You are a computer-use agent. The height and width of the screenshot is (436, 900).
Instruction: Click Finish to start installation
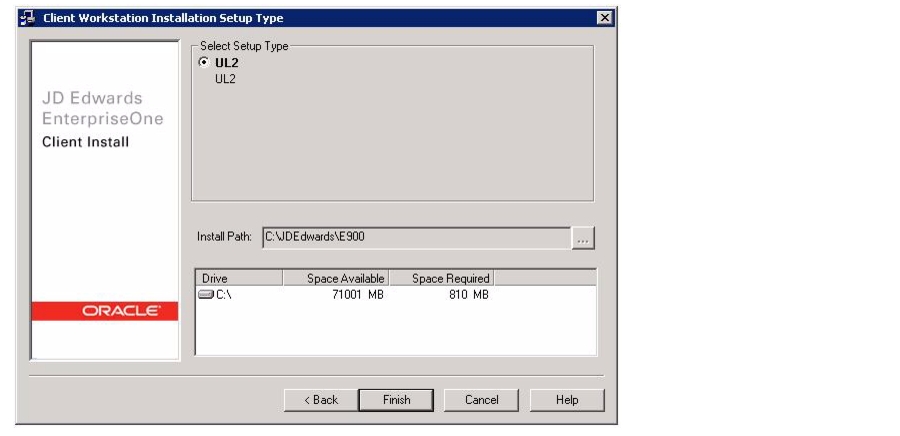click(x=396, y=400)
